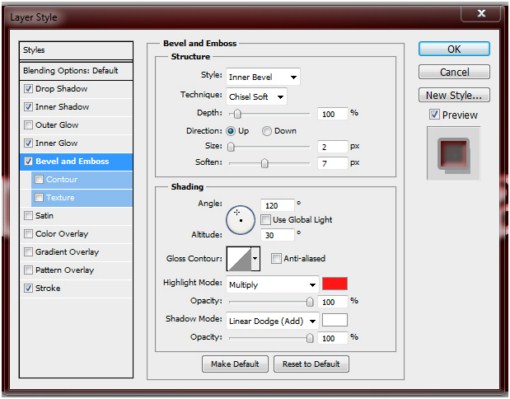Uncheck the Bevel and Emboss checkbox
This screenshot has width=510, height=399.
[28, 161]
